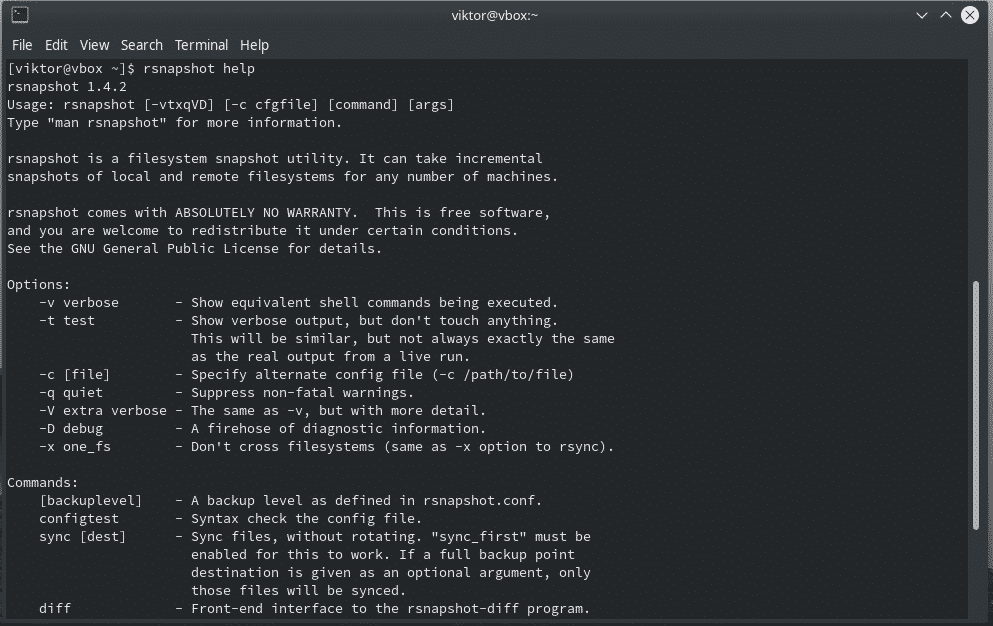Open the Terminal menu
Screen dimensions: 993x626
coord(201,45)
